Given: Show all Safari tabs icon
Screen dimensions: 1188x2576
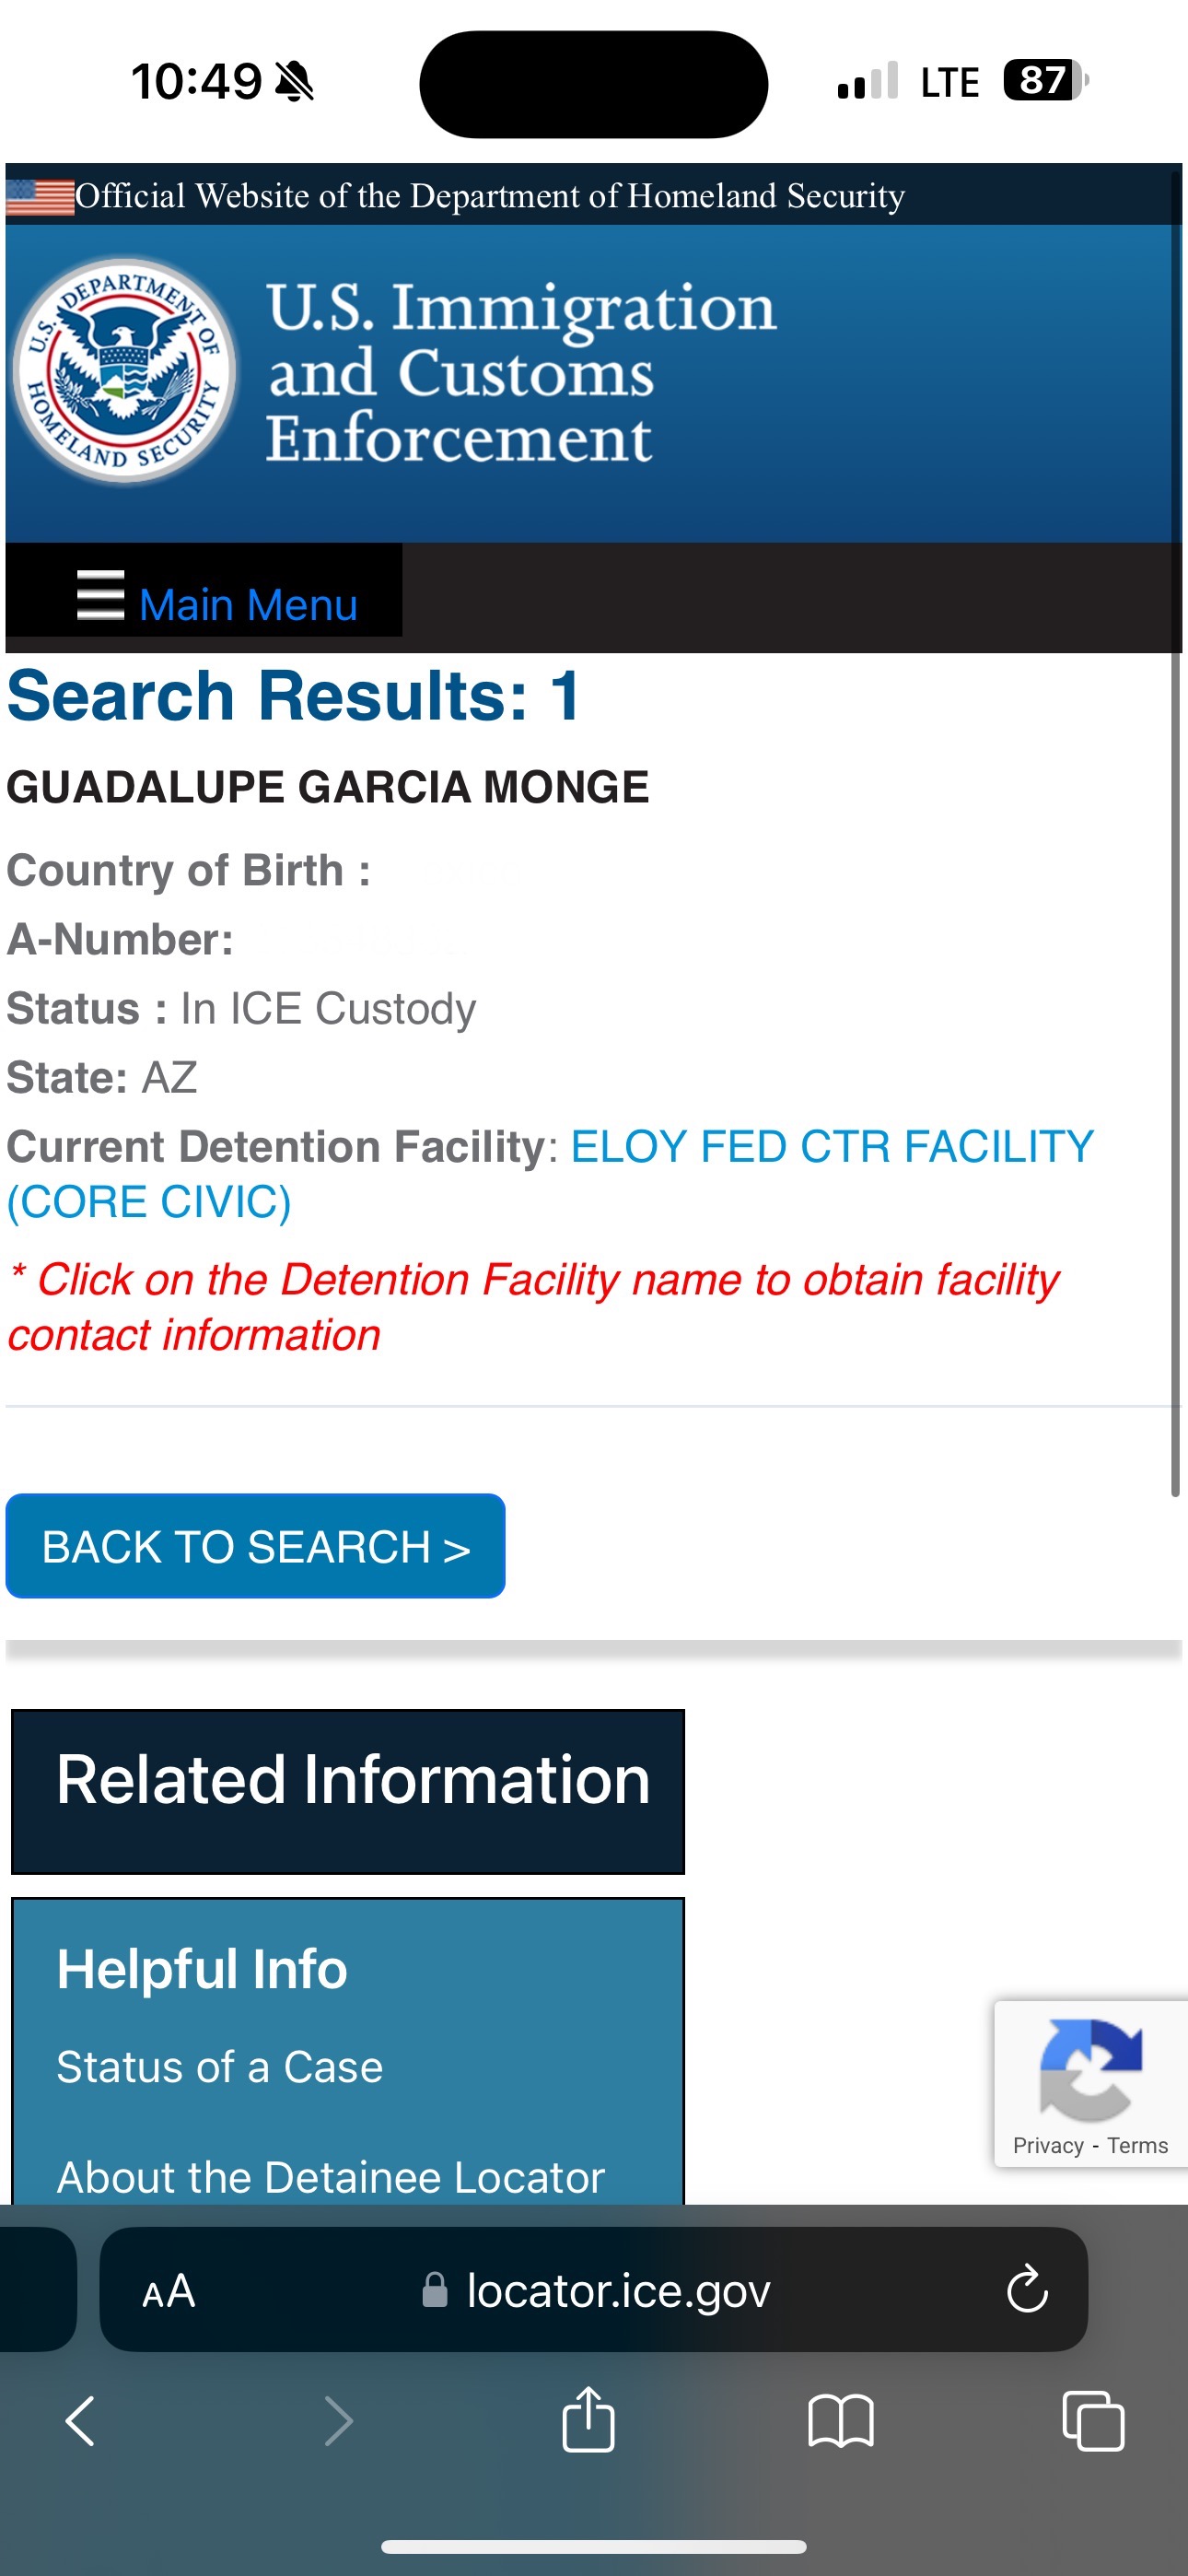Looking at the screenshot, I should [1092, 2422].
